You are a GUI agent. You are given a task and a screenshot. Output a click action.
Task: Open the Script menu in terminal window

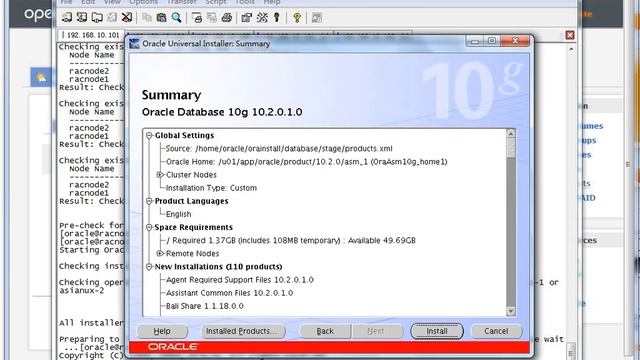(216, 2)
